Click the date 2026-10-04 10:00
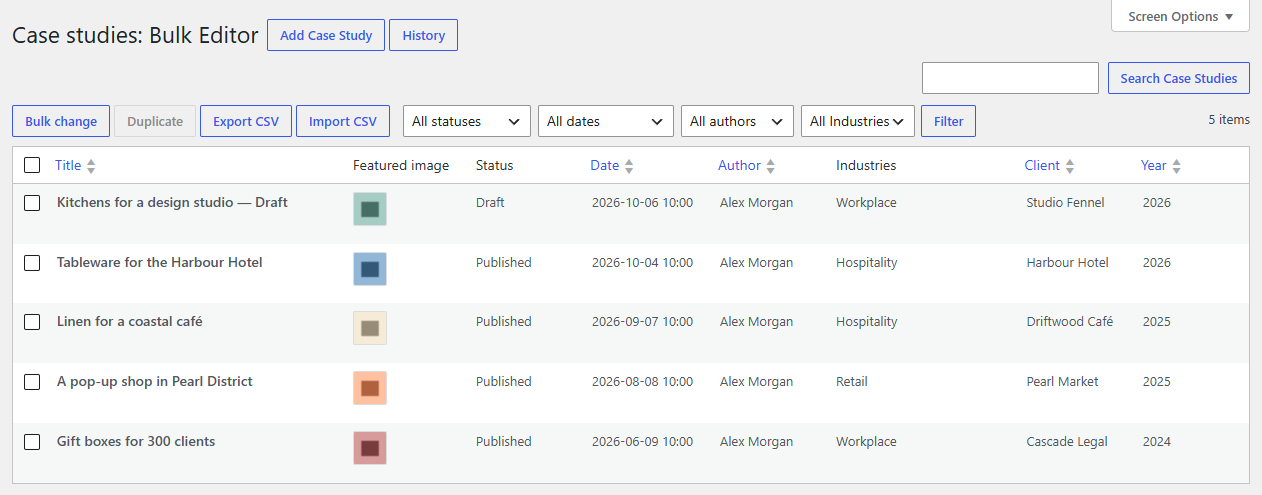 pos(642,263)
